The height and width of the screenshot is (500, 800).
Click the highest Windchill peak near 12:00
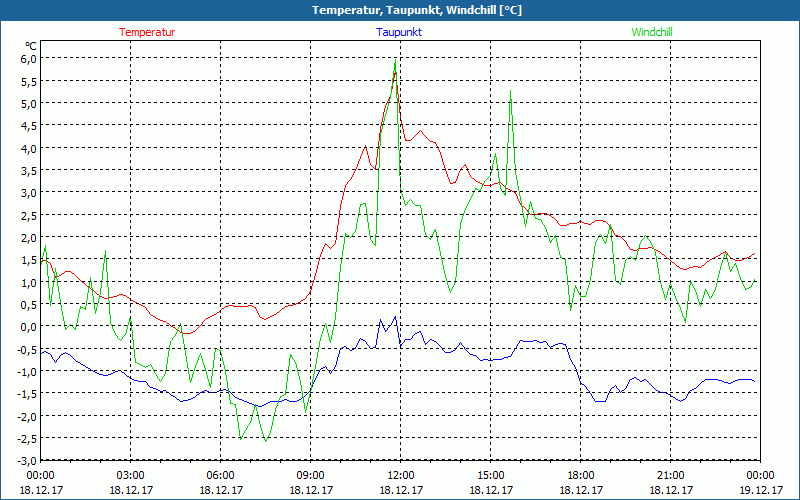click(395, 63)
